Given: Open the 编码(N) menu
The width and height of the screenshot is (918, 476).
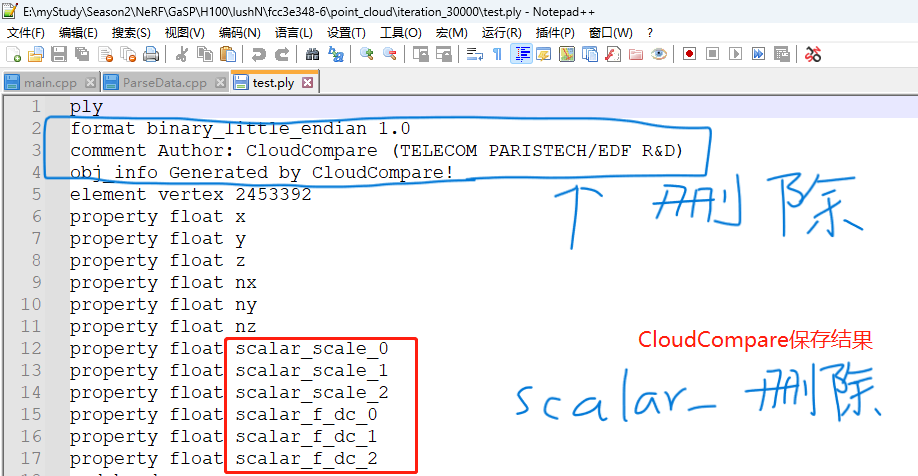Looking at the screenshot, I should click(x=239, y=33).
